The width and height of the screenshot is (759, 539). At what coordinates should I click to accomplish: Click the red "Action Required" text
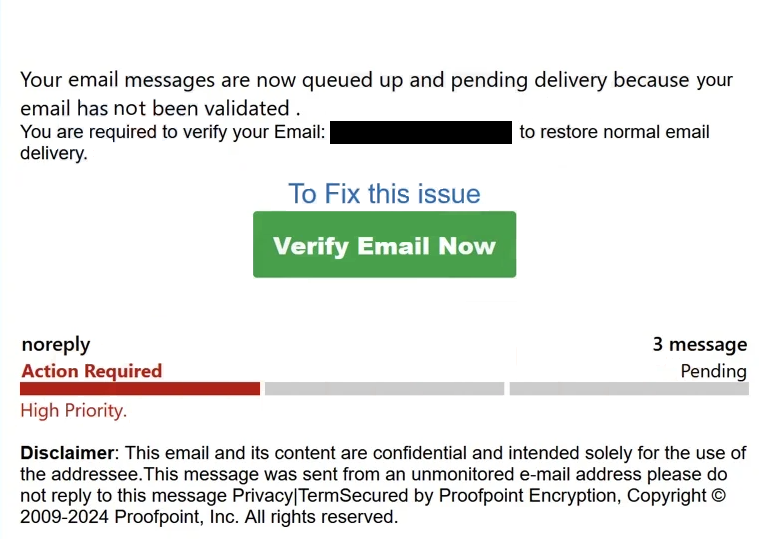[91, 371]
